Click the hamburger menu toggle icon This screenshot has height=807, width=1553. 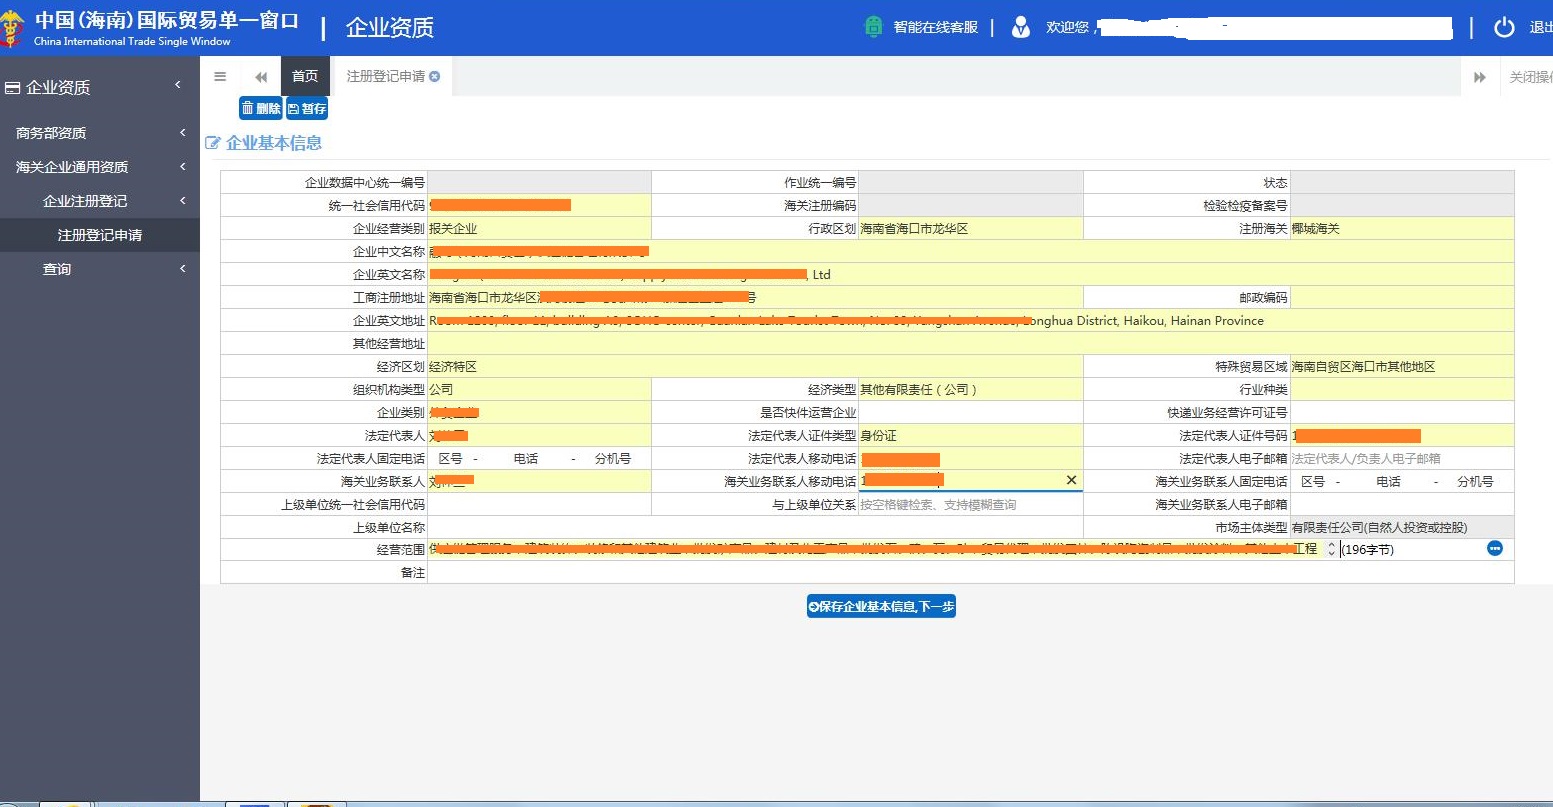point(220,77)
